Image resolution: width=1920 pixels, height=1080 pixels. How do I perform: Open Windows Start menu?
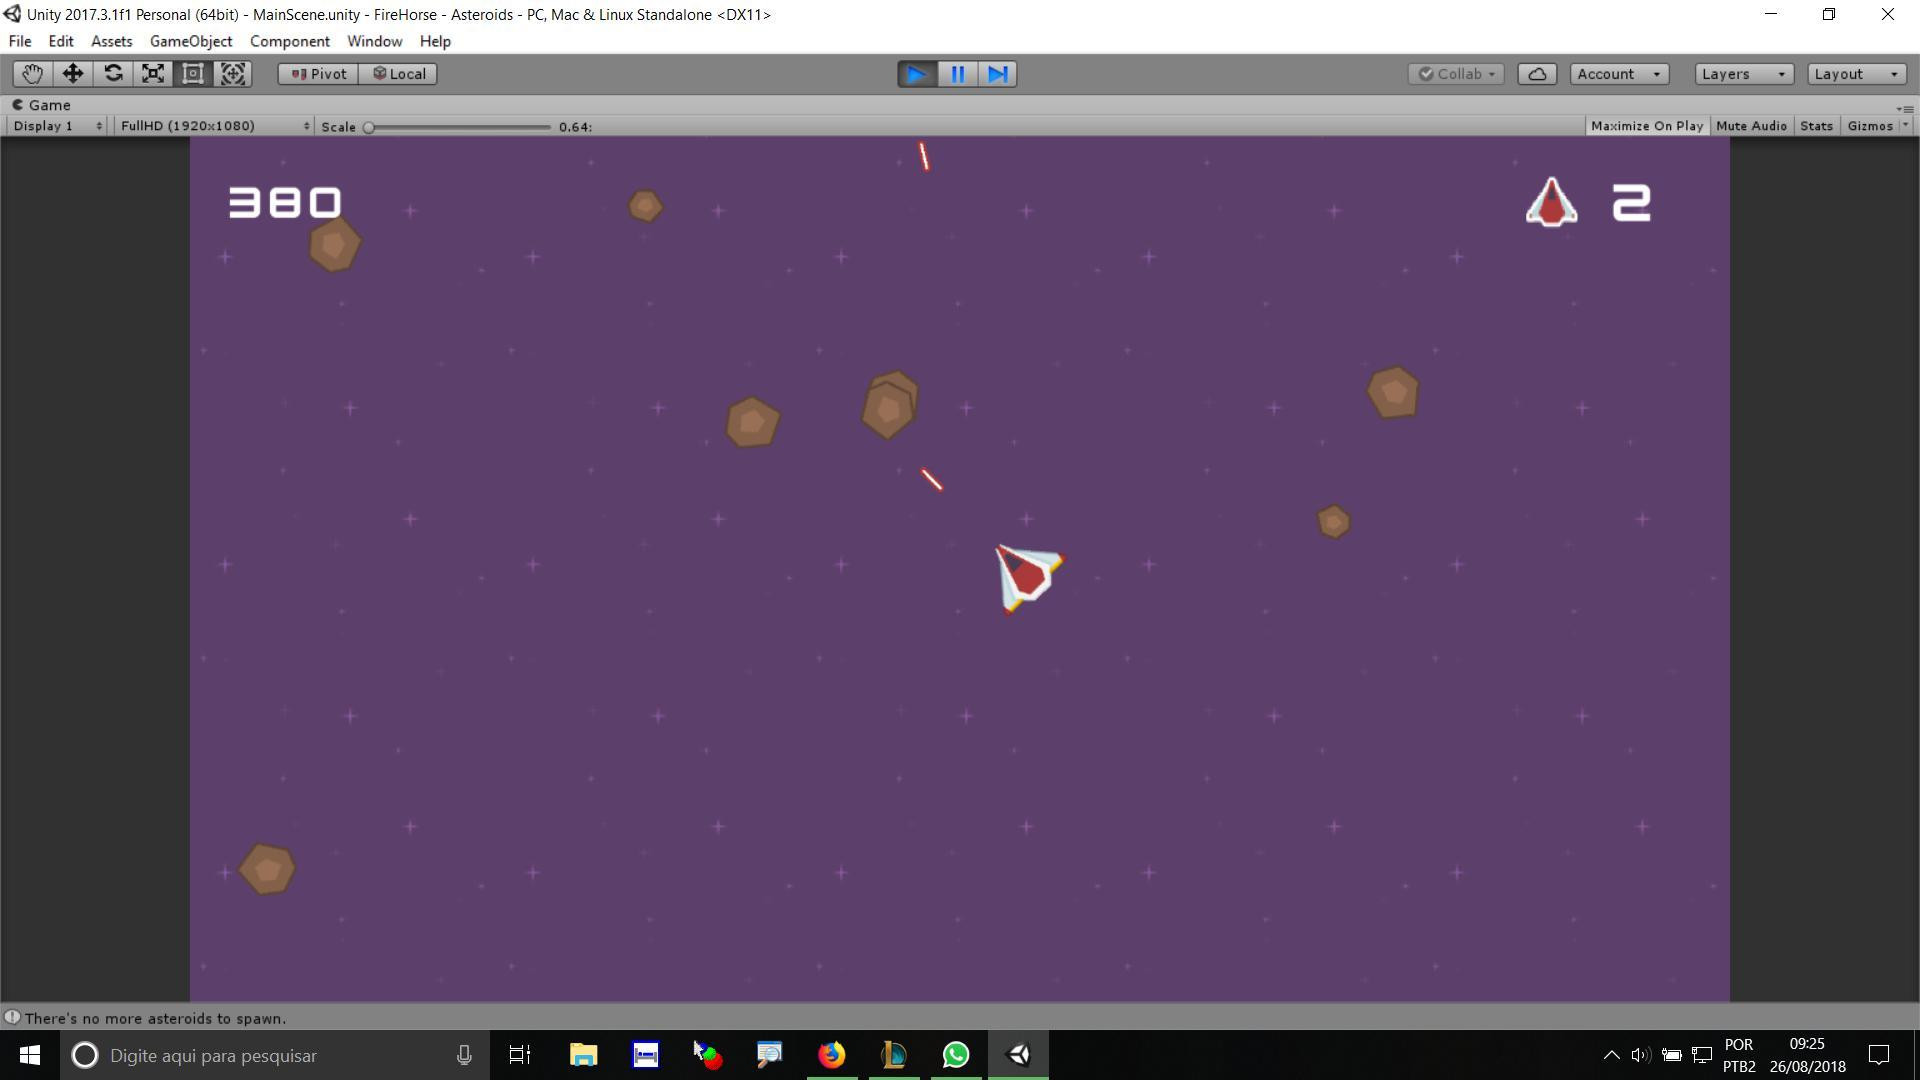point(29,1055)
